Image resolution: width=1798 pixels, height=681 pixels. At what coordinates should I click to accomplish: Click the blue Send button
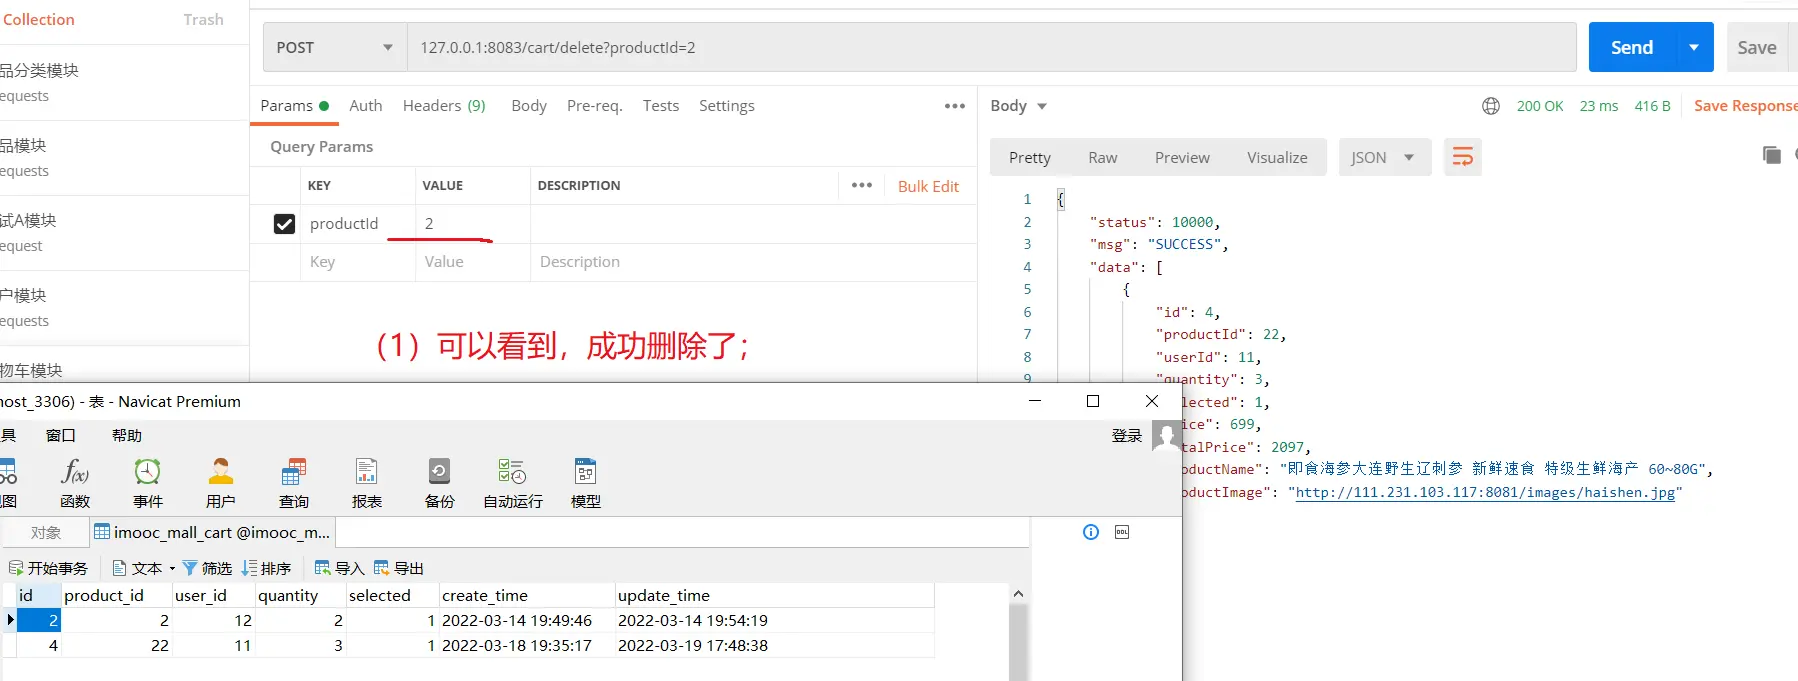pyautogui.click(x=1632, y=47)
